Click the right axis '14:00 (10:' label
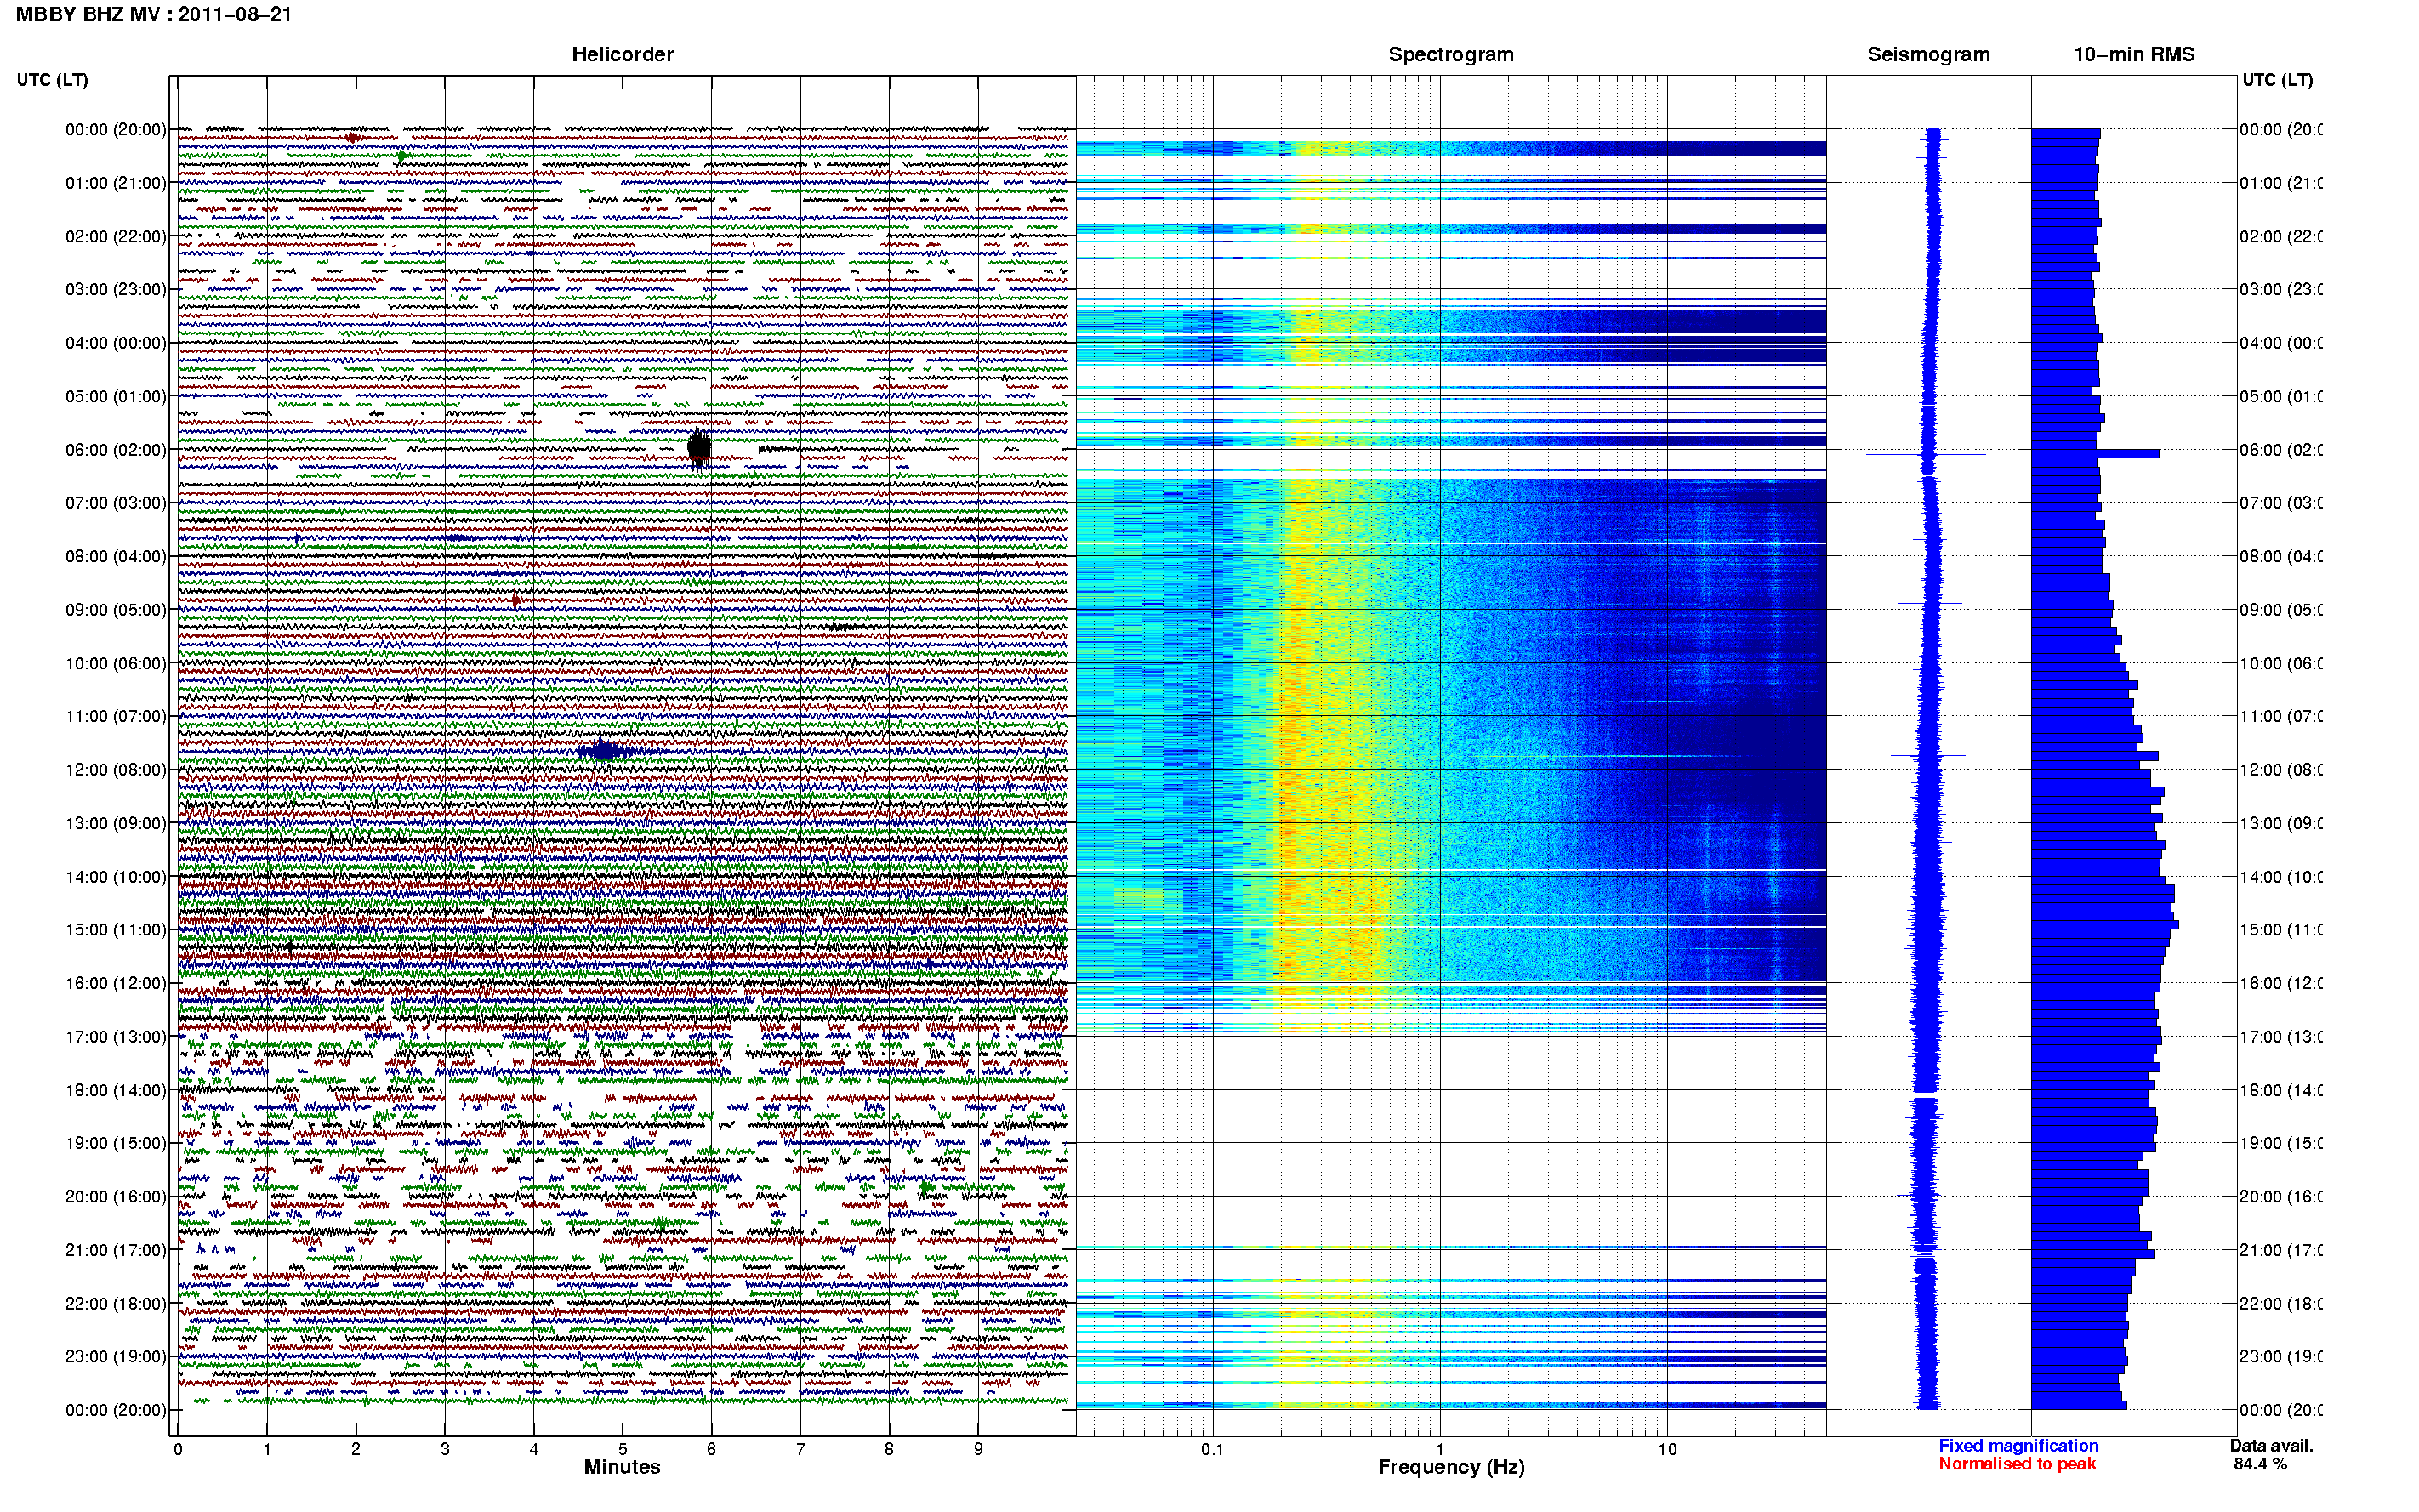This screenshot has width=2419, height=1512. (2280, 877)
